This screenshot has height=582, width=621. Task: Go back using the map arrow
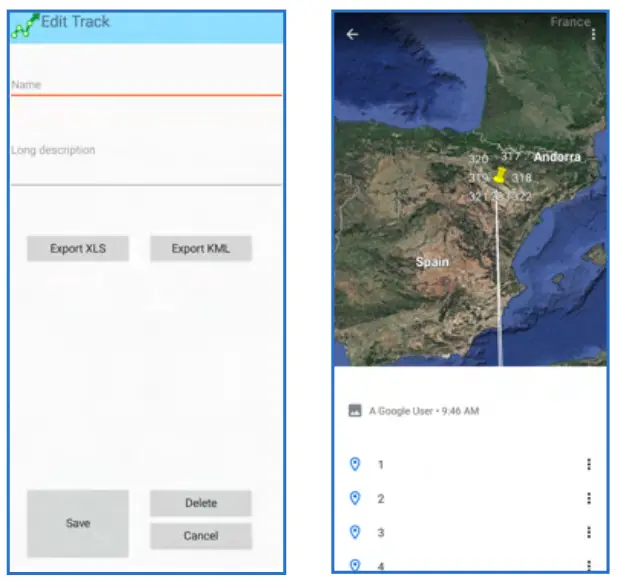352,34
